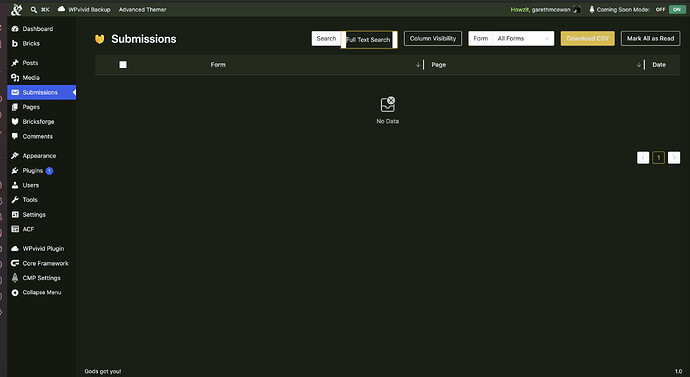The height and width of the screenshot is (377, 690).
Task: Click the WPvivid Backup cloud icon
Action: [61, 9]
